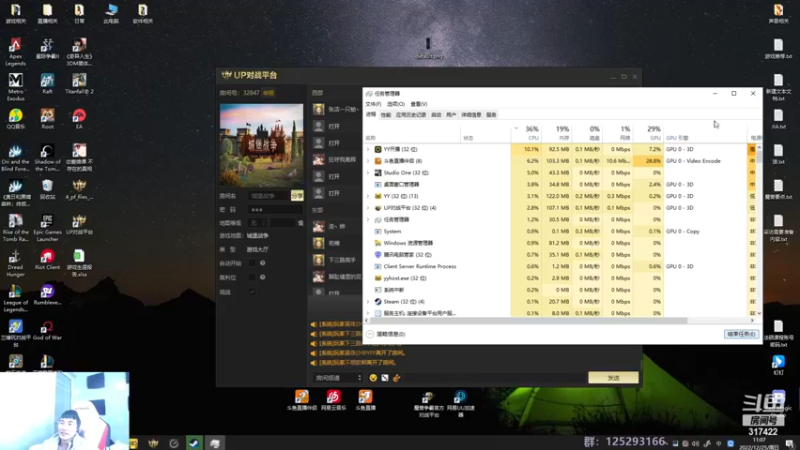Expand the 任务管理器 process row

pos(368,219)
